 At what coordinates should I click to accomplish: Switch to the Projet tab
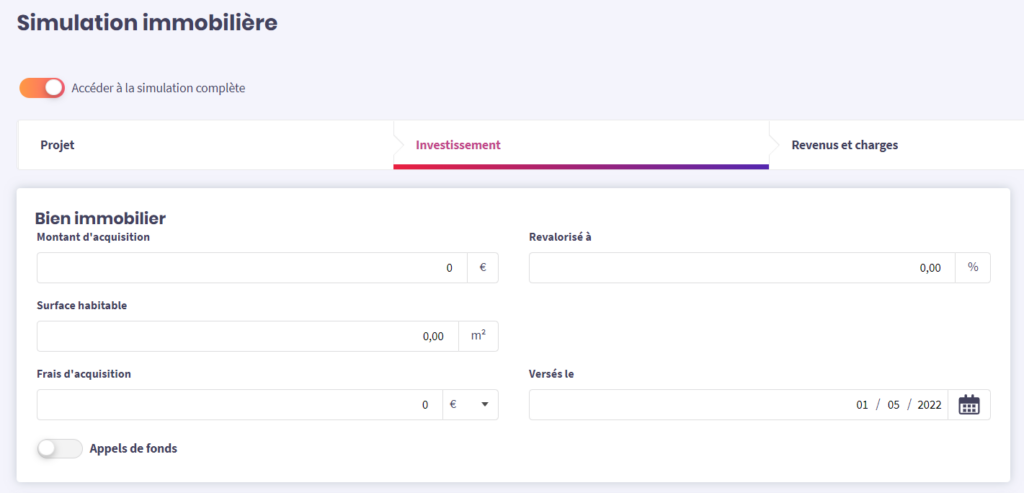point(57,145)
